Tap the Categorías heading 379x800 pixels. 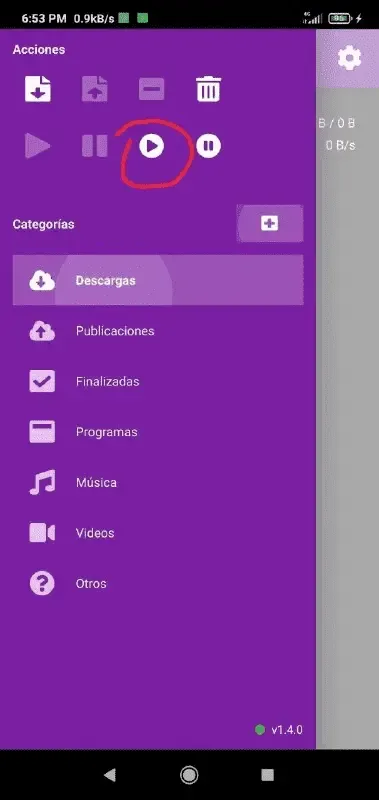(x=43, y=224)
